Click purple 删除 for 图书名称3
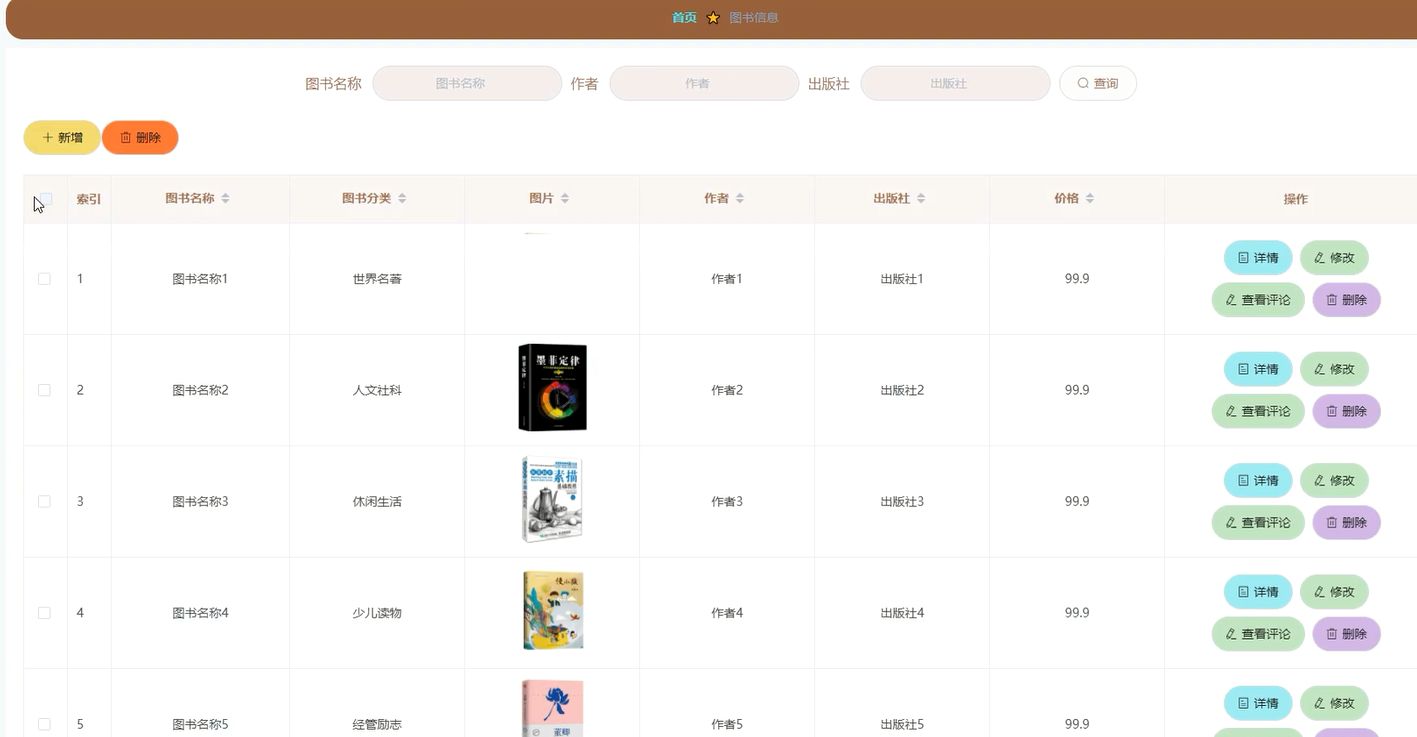 click(x=1346, y=523)
